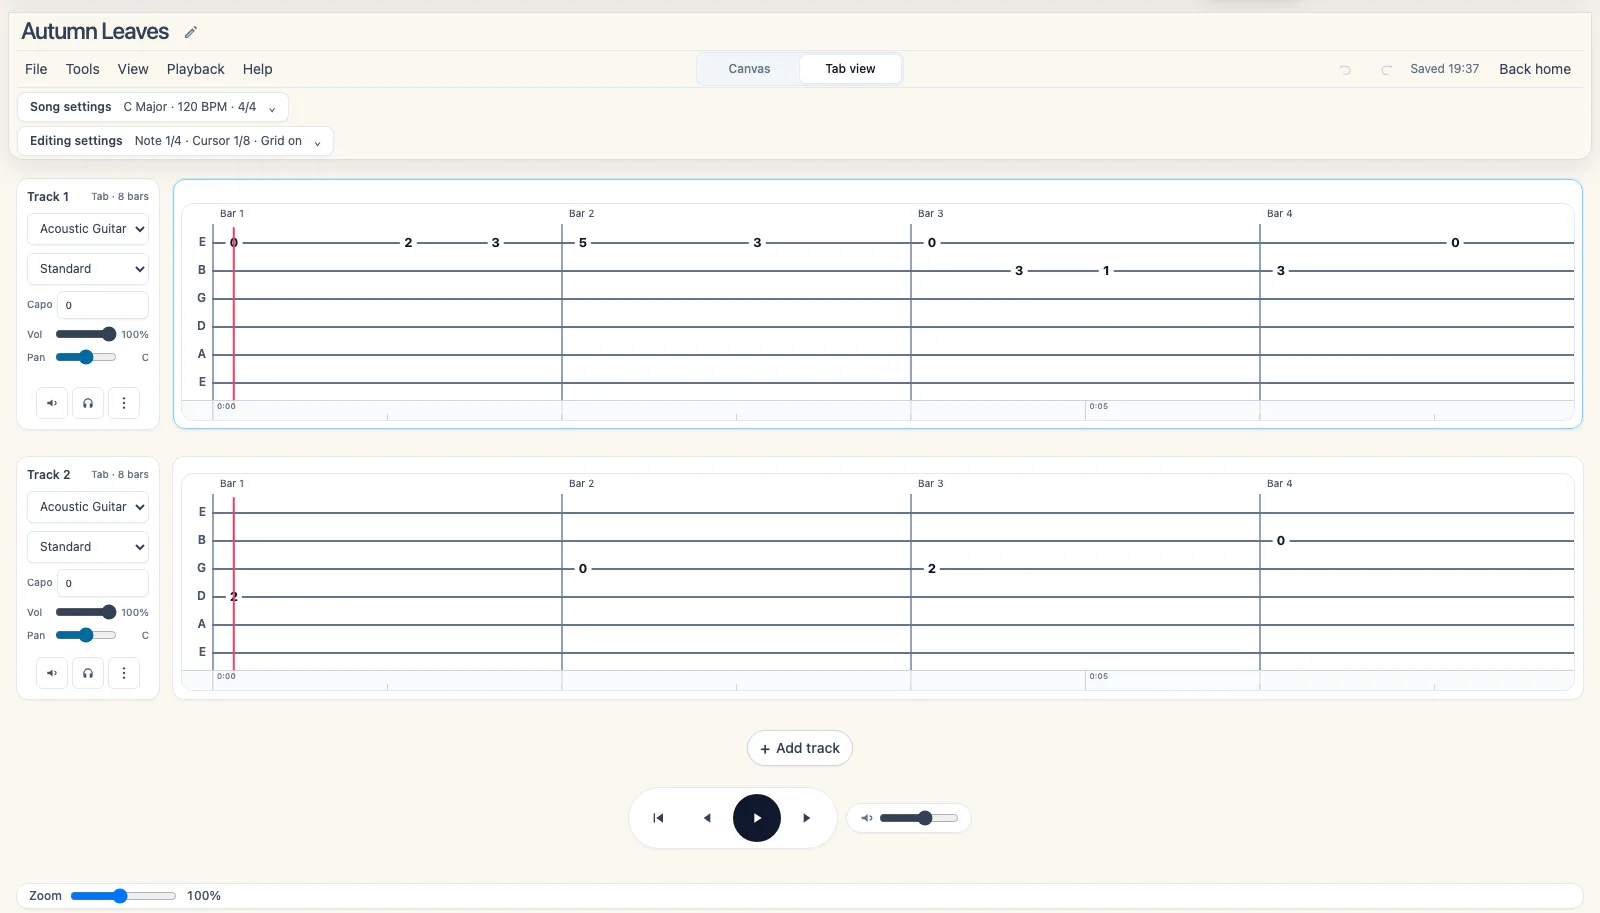Click zoom 100% value
Image resolution: width=1600 pixels, height=913 pixels.
[x=204, y=896]
